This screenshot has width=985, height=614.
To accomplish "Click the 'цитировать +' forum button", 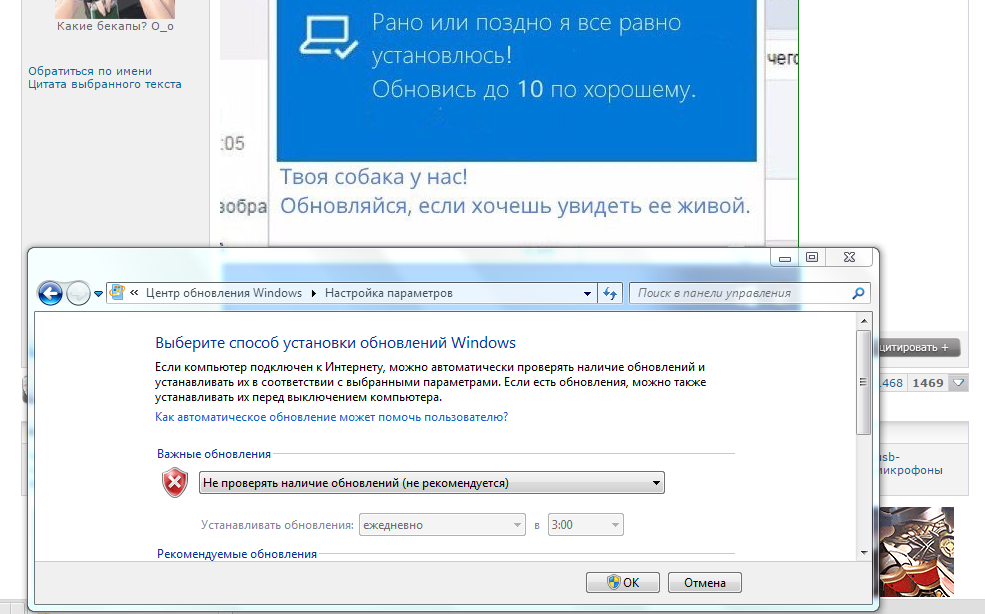I will click(918, 348).
